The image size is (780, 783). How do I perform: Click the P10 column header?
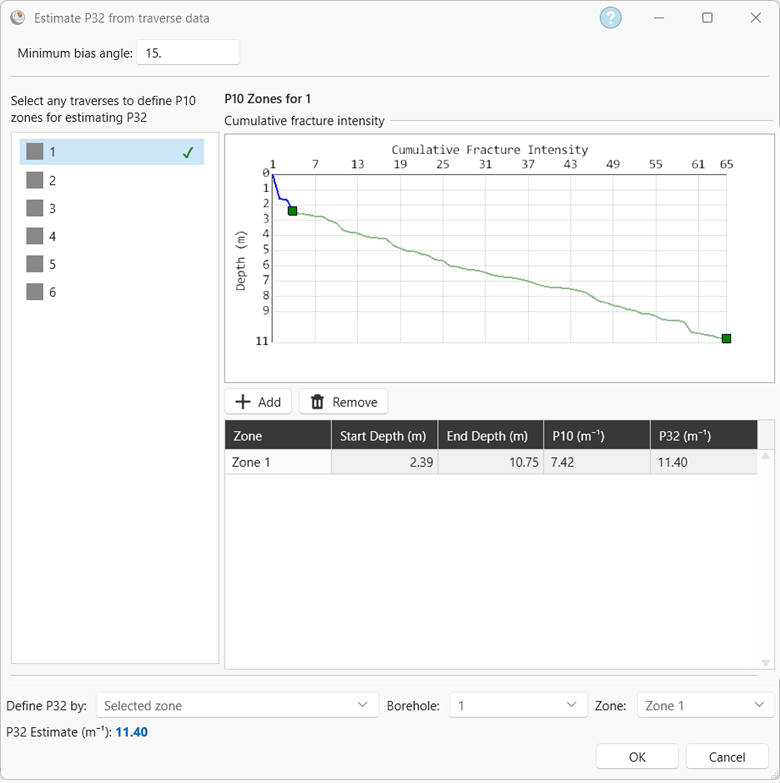click(x=597, y=435)
